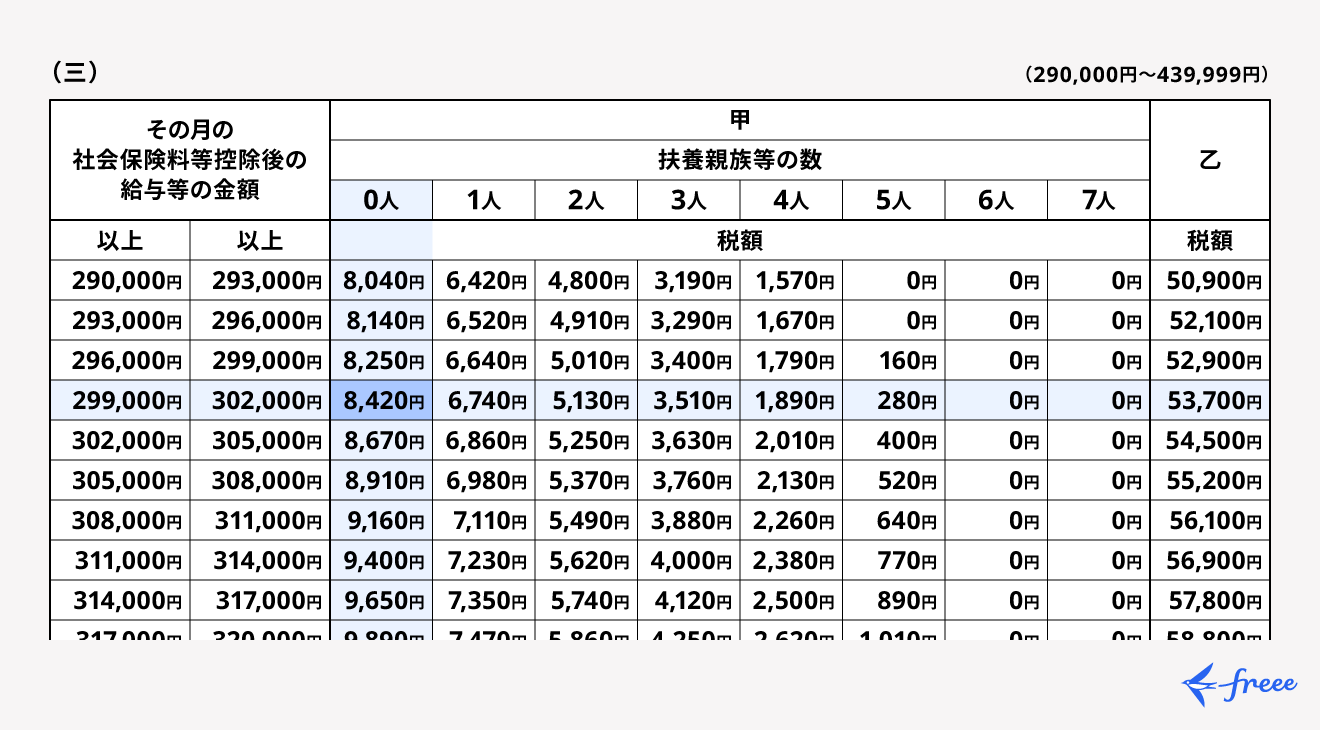Click the 7,110円 cell
The image size is (1320, 730).
[x=484, y=521]
